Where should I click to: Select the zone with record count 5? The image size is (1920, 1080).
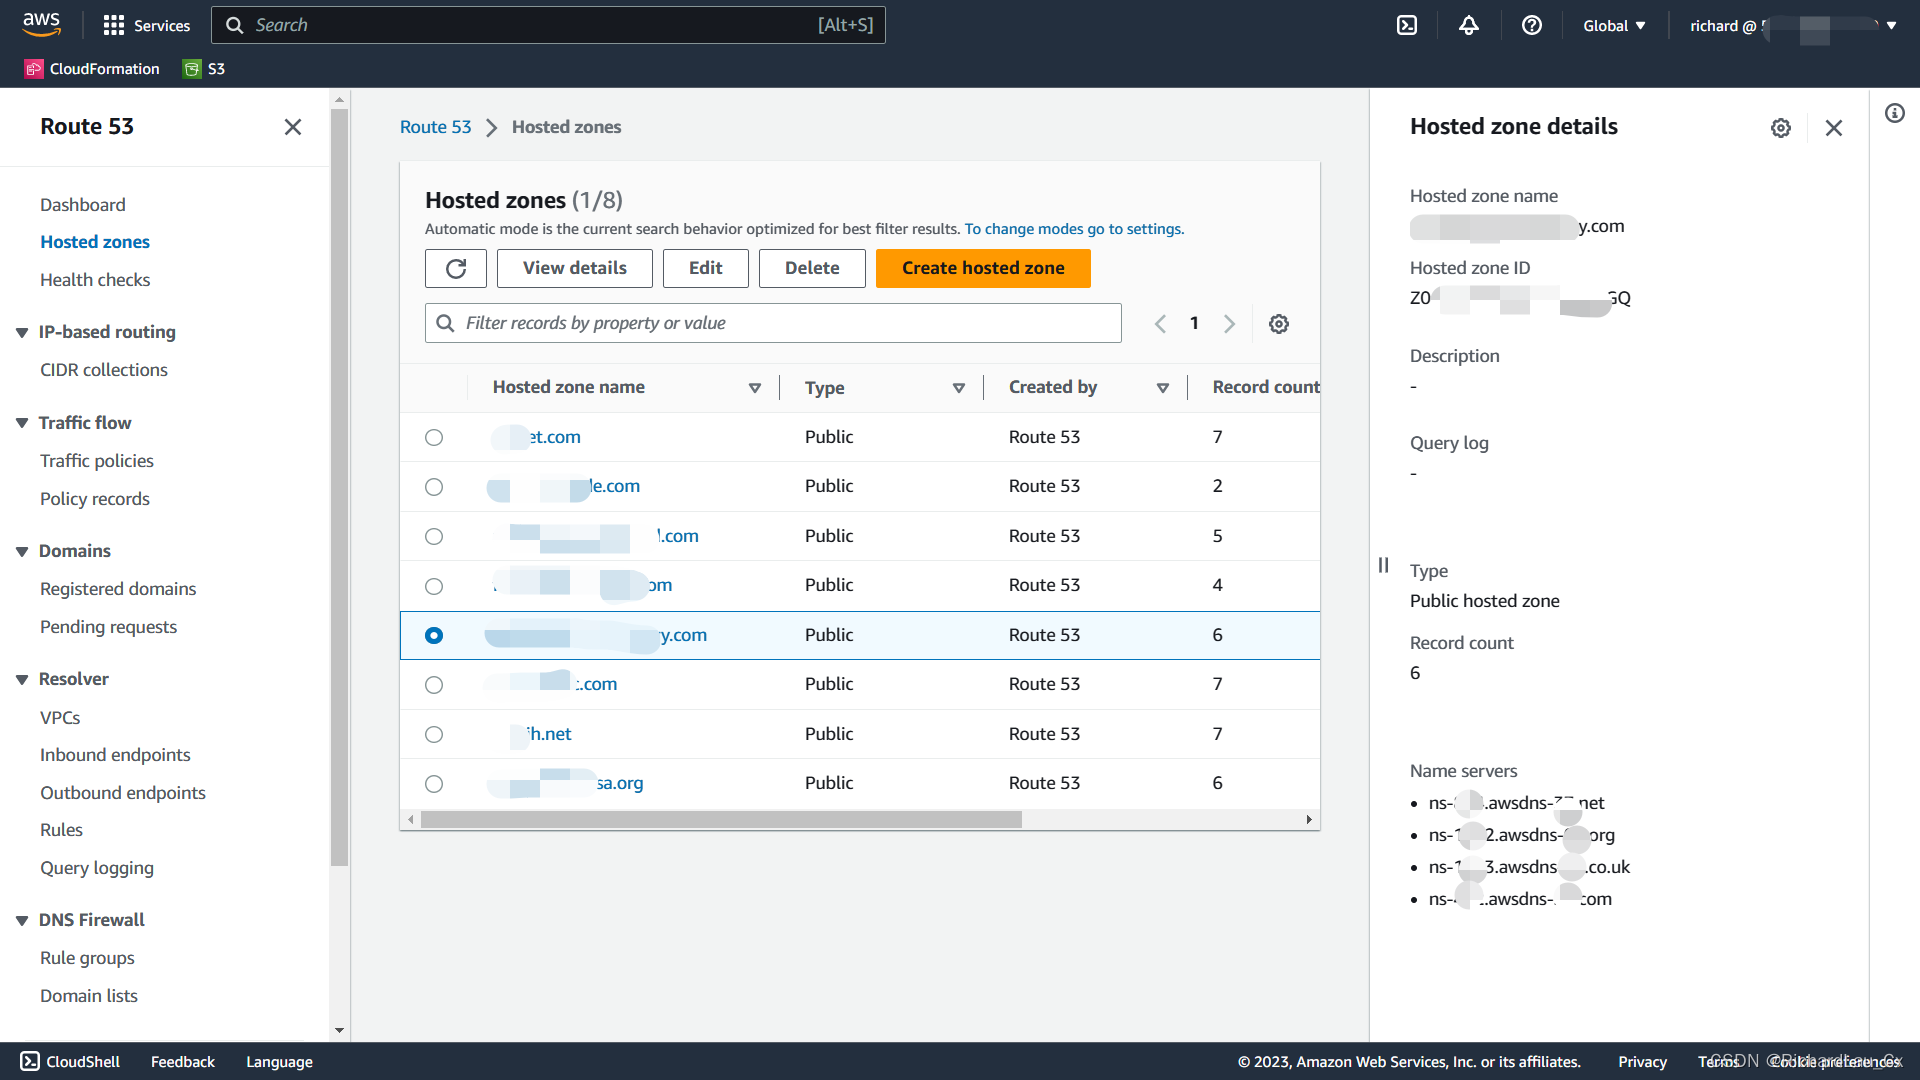click(434, 536)
